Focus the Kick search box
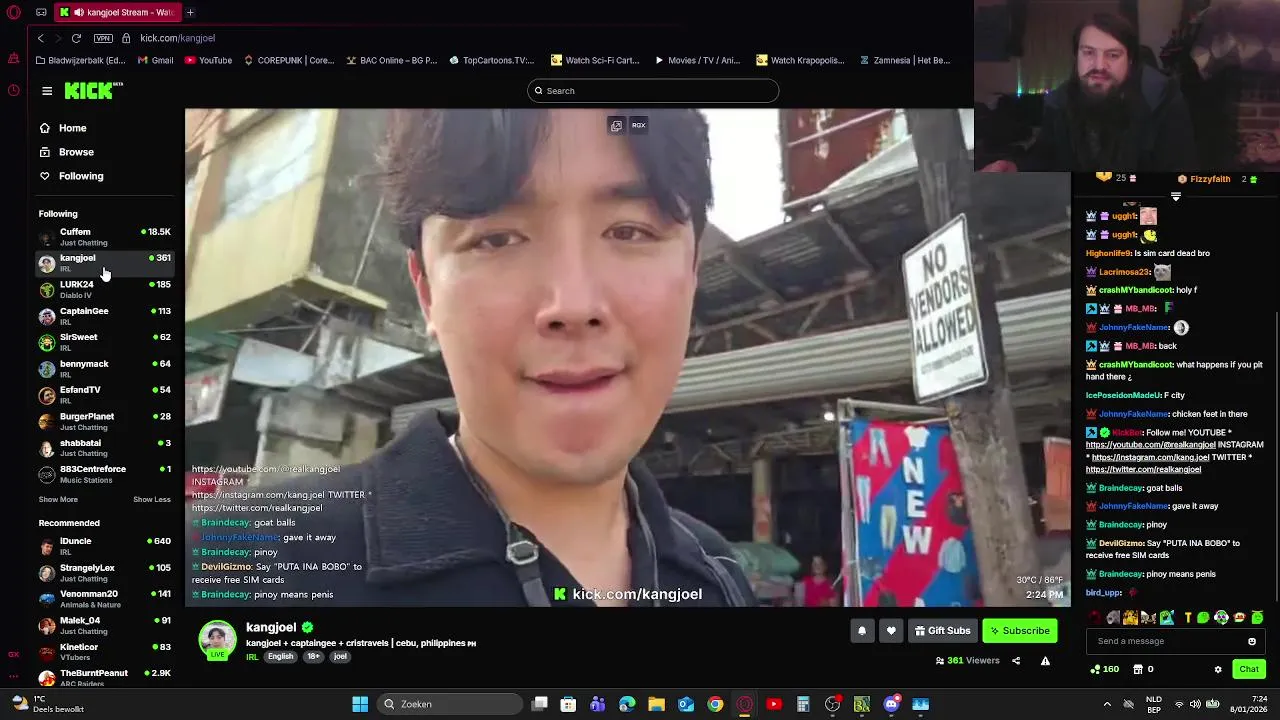 pos(653,91)
